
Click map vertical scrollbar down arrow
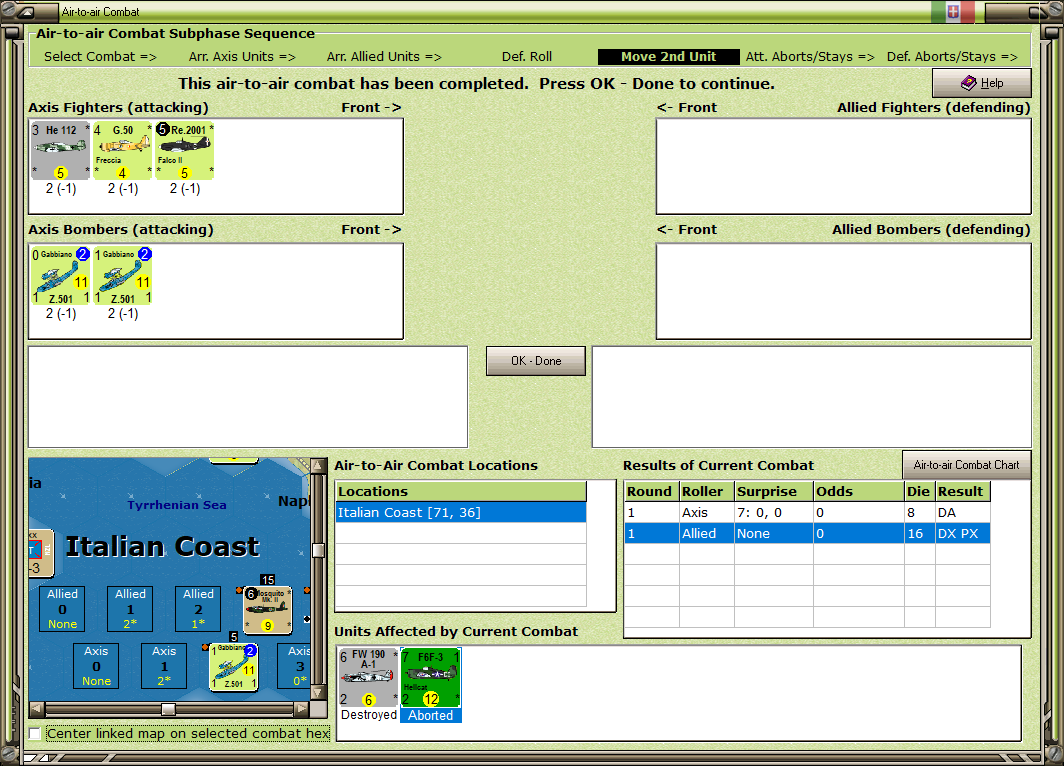318,693
